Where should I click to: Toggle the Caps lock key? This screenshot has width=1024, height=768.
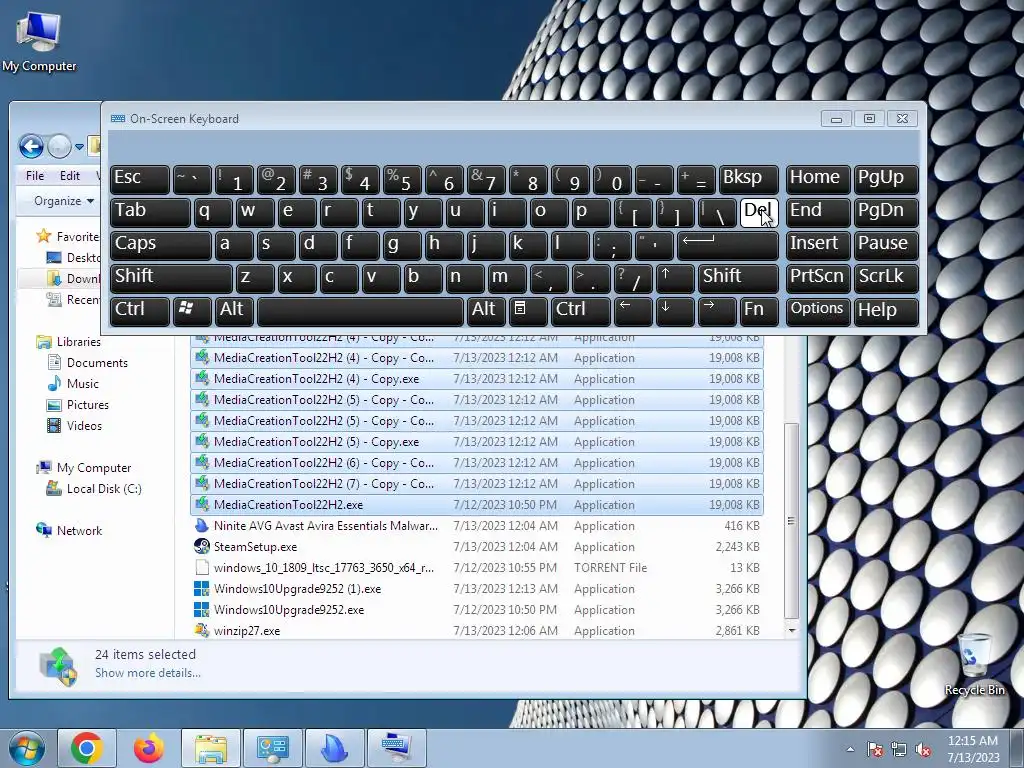pyautogui.click(x=161, y=245)
